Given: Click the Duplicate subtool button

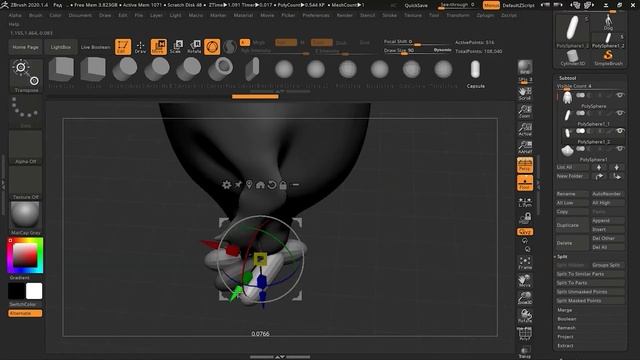Looking at the screenshot, I should 572,225.
